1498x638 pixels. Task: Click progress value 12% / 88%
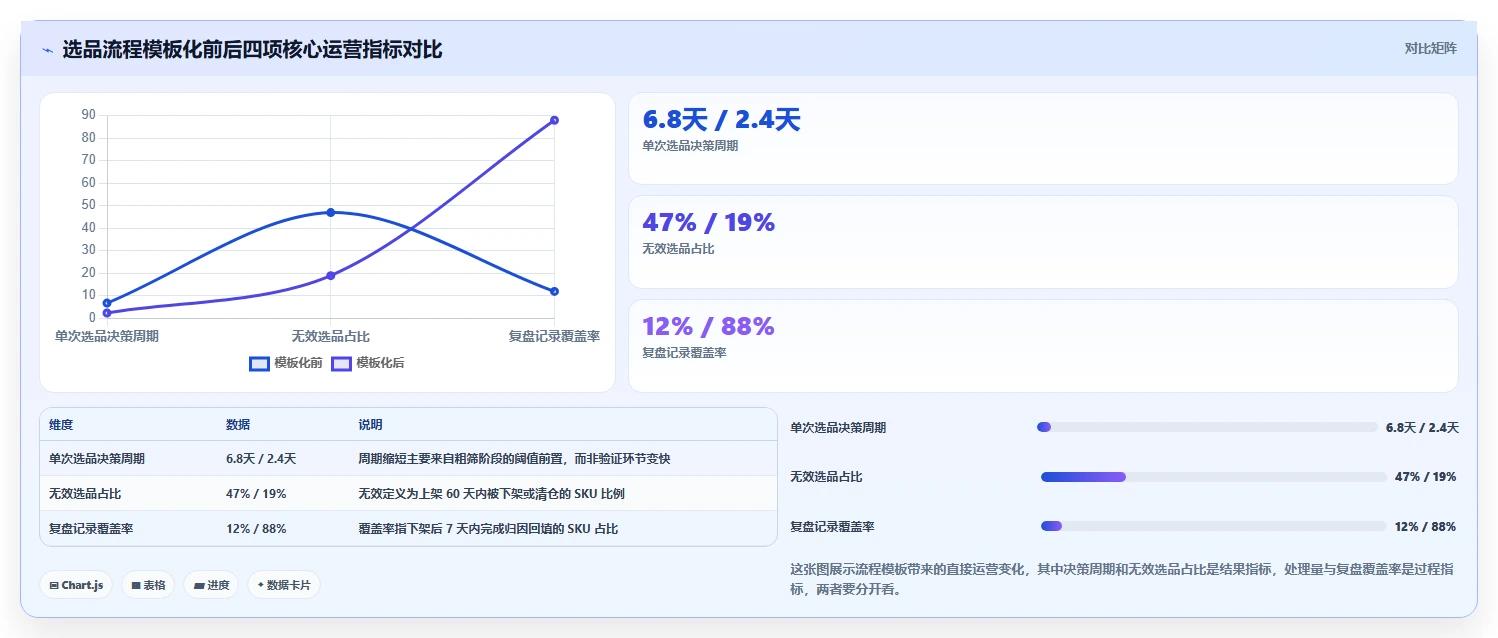[x=1425, y=526]
